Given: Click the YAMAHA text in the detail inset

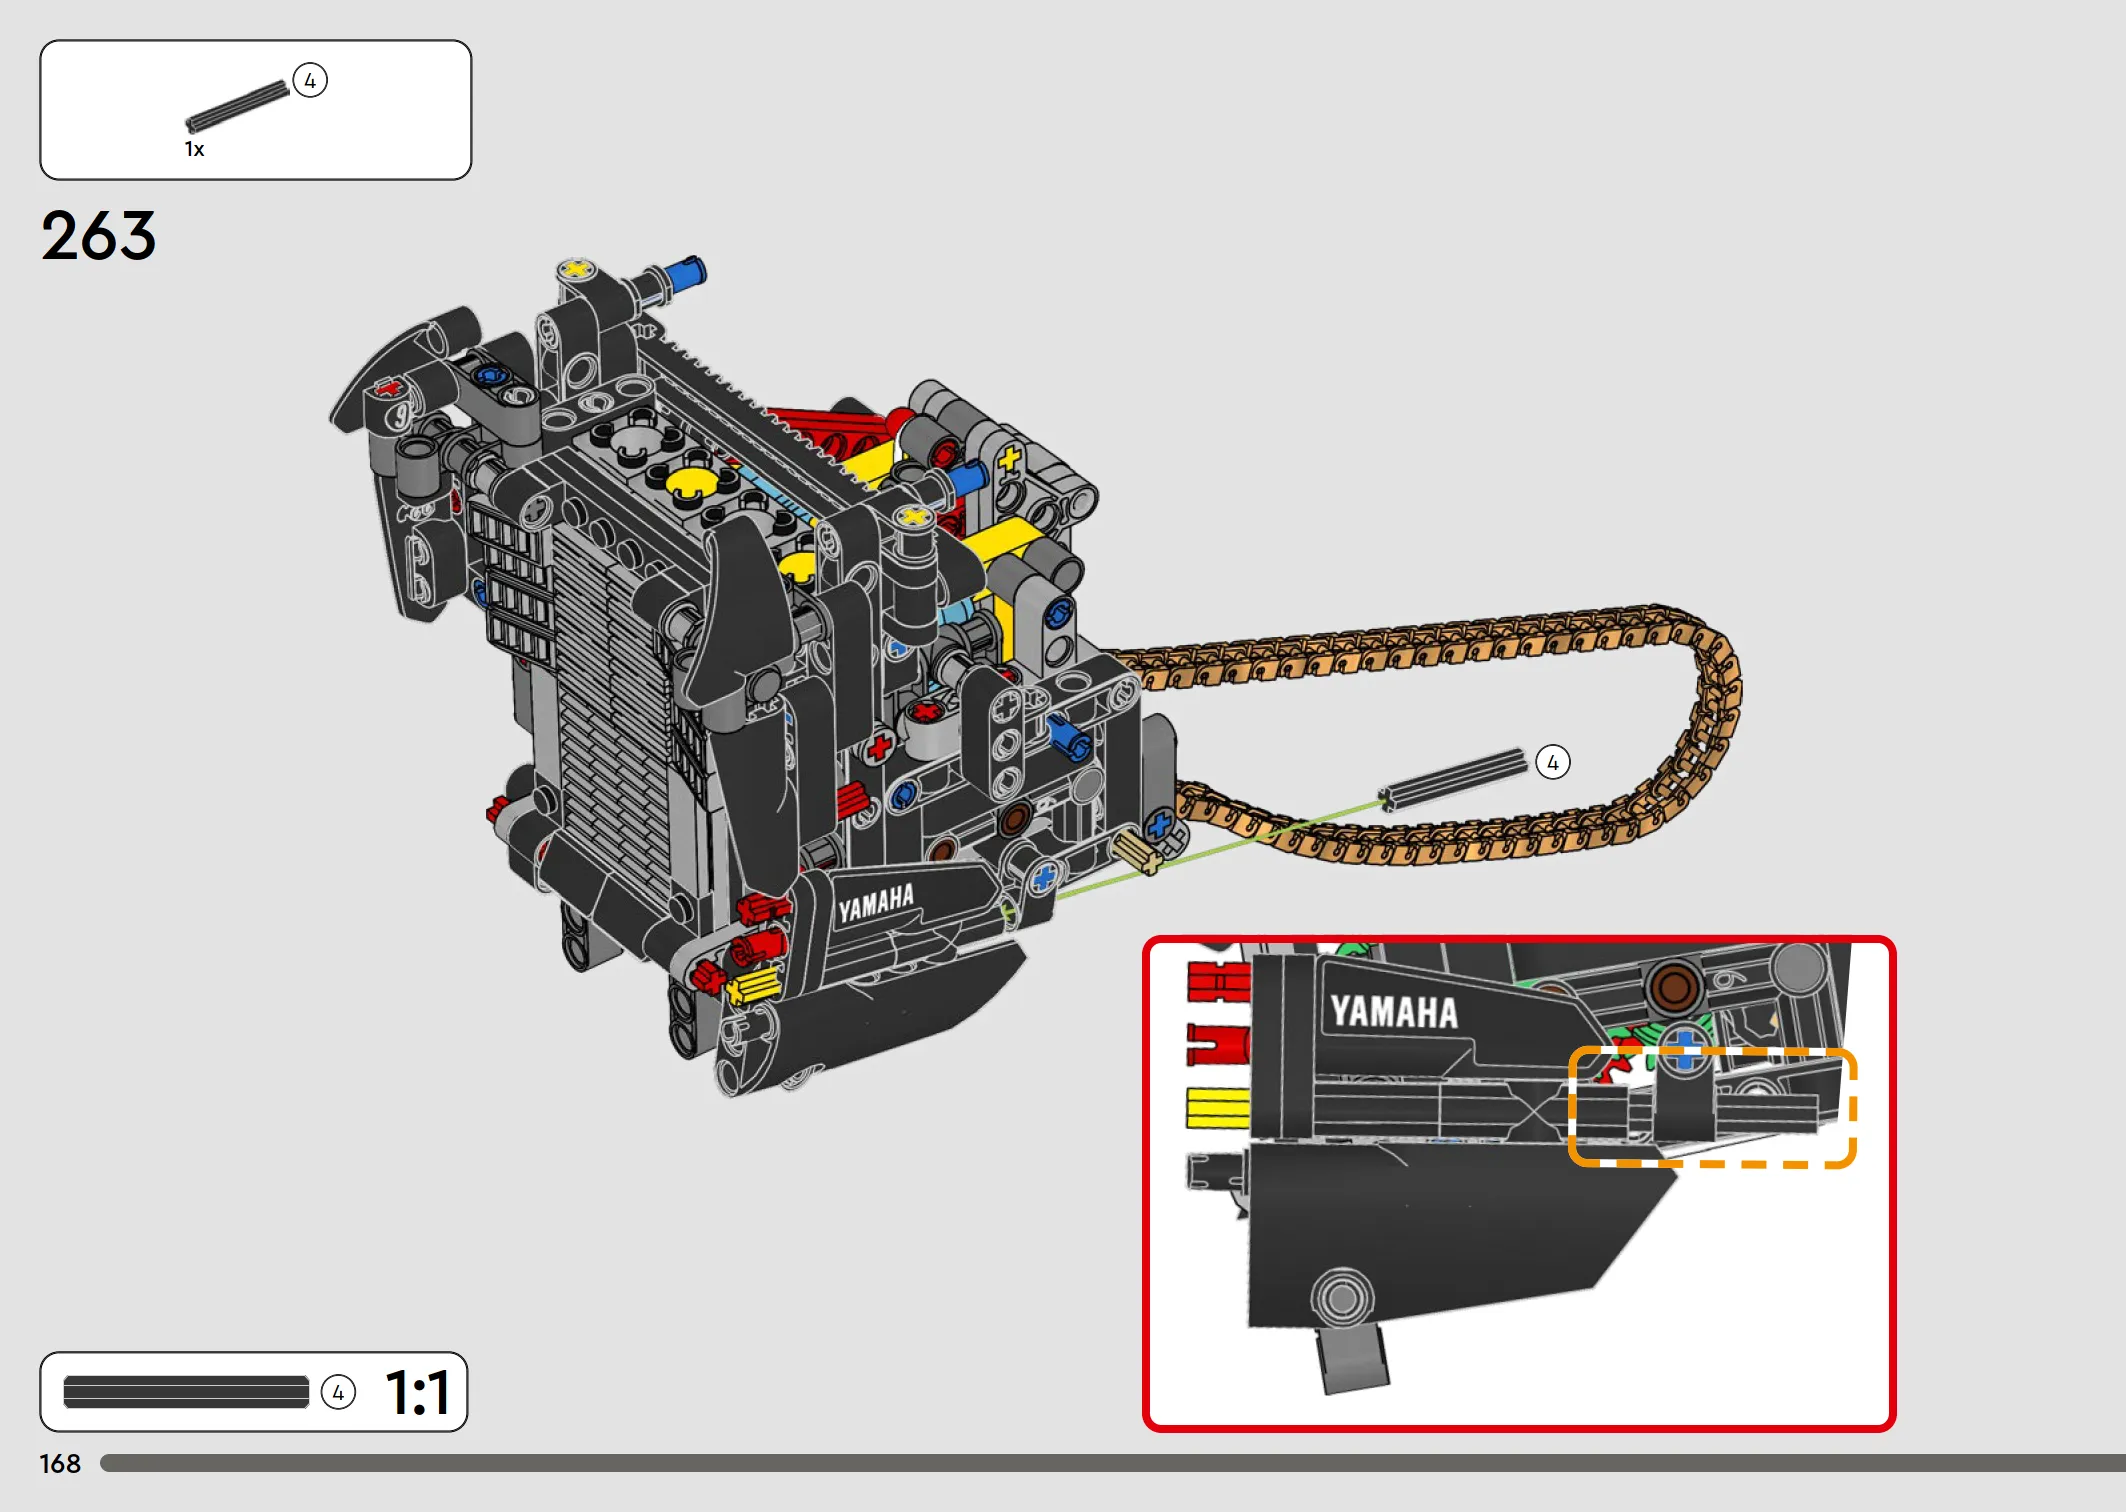Looking at the screenshot, I should point(1393,1012).
